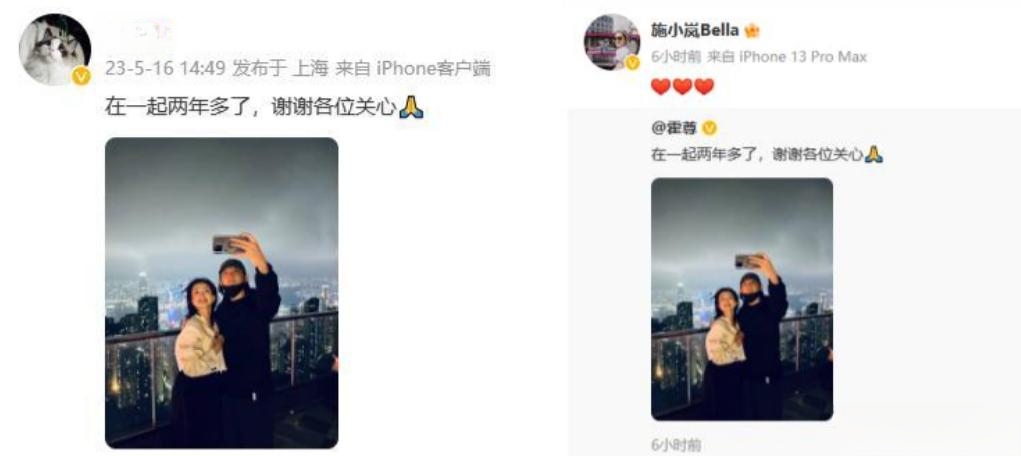This screenshot has height=456, width=1021.
Task: Click the 来自 iPhone客户端 source label
Action: pyautogui.click(x=413, y=68)
